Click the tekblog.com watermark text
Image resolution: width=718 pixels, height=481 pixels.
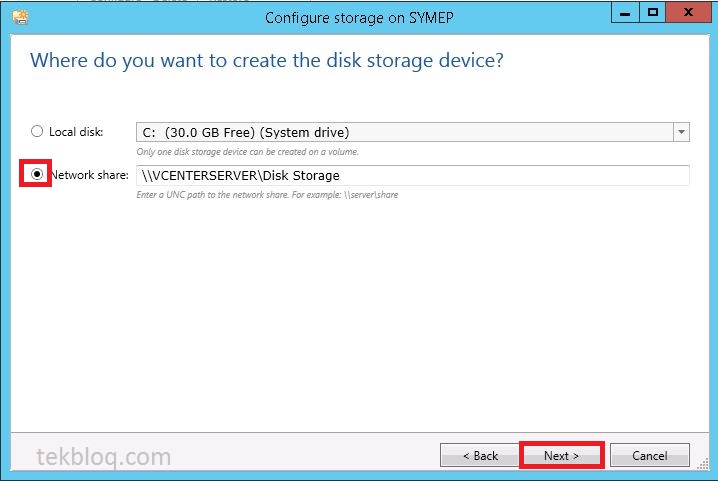point(103,457)
